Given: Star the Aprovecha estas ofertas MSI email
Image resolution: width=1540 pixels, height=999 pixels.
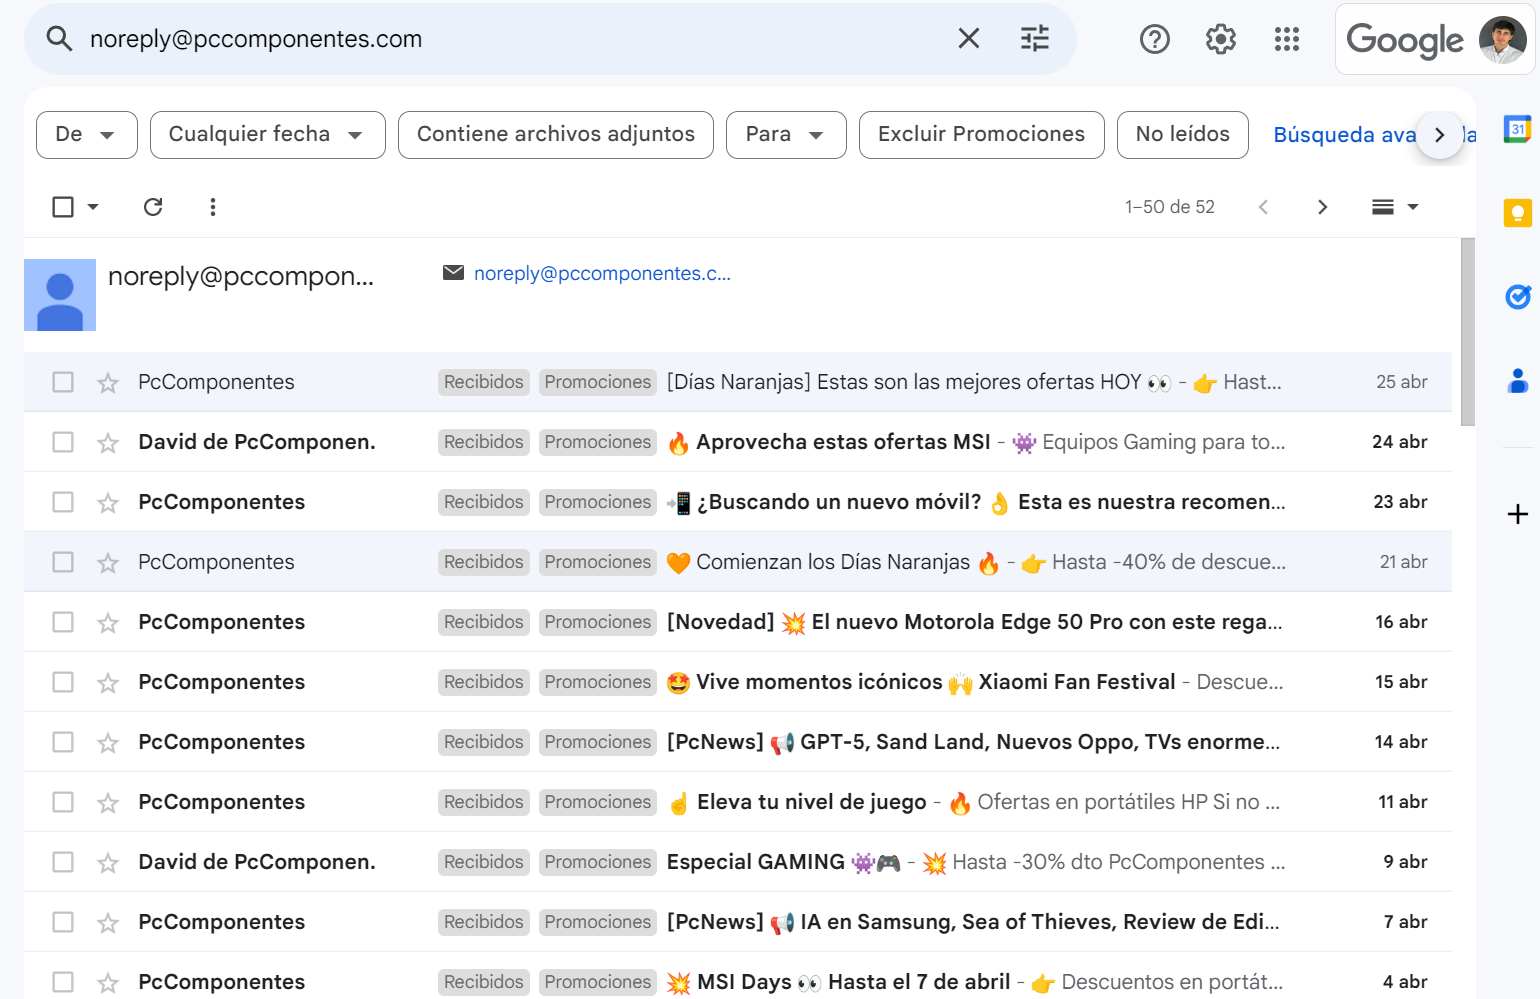Looking at the screenshot, I should click(108, 443).
